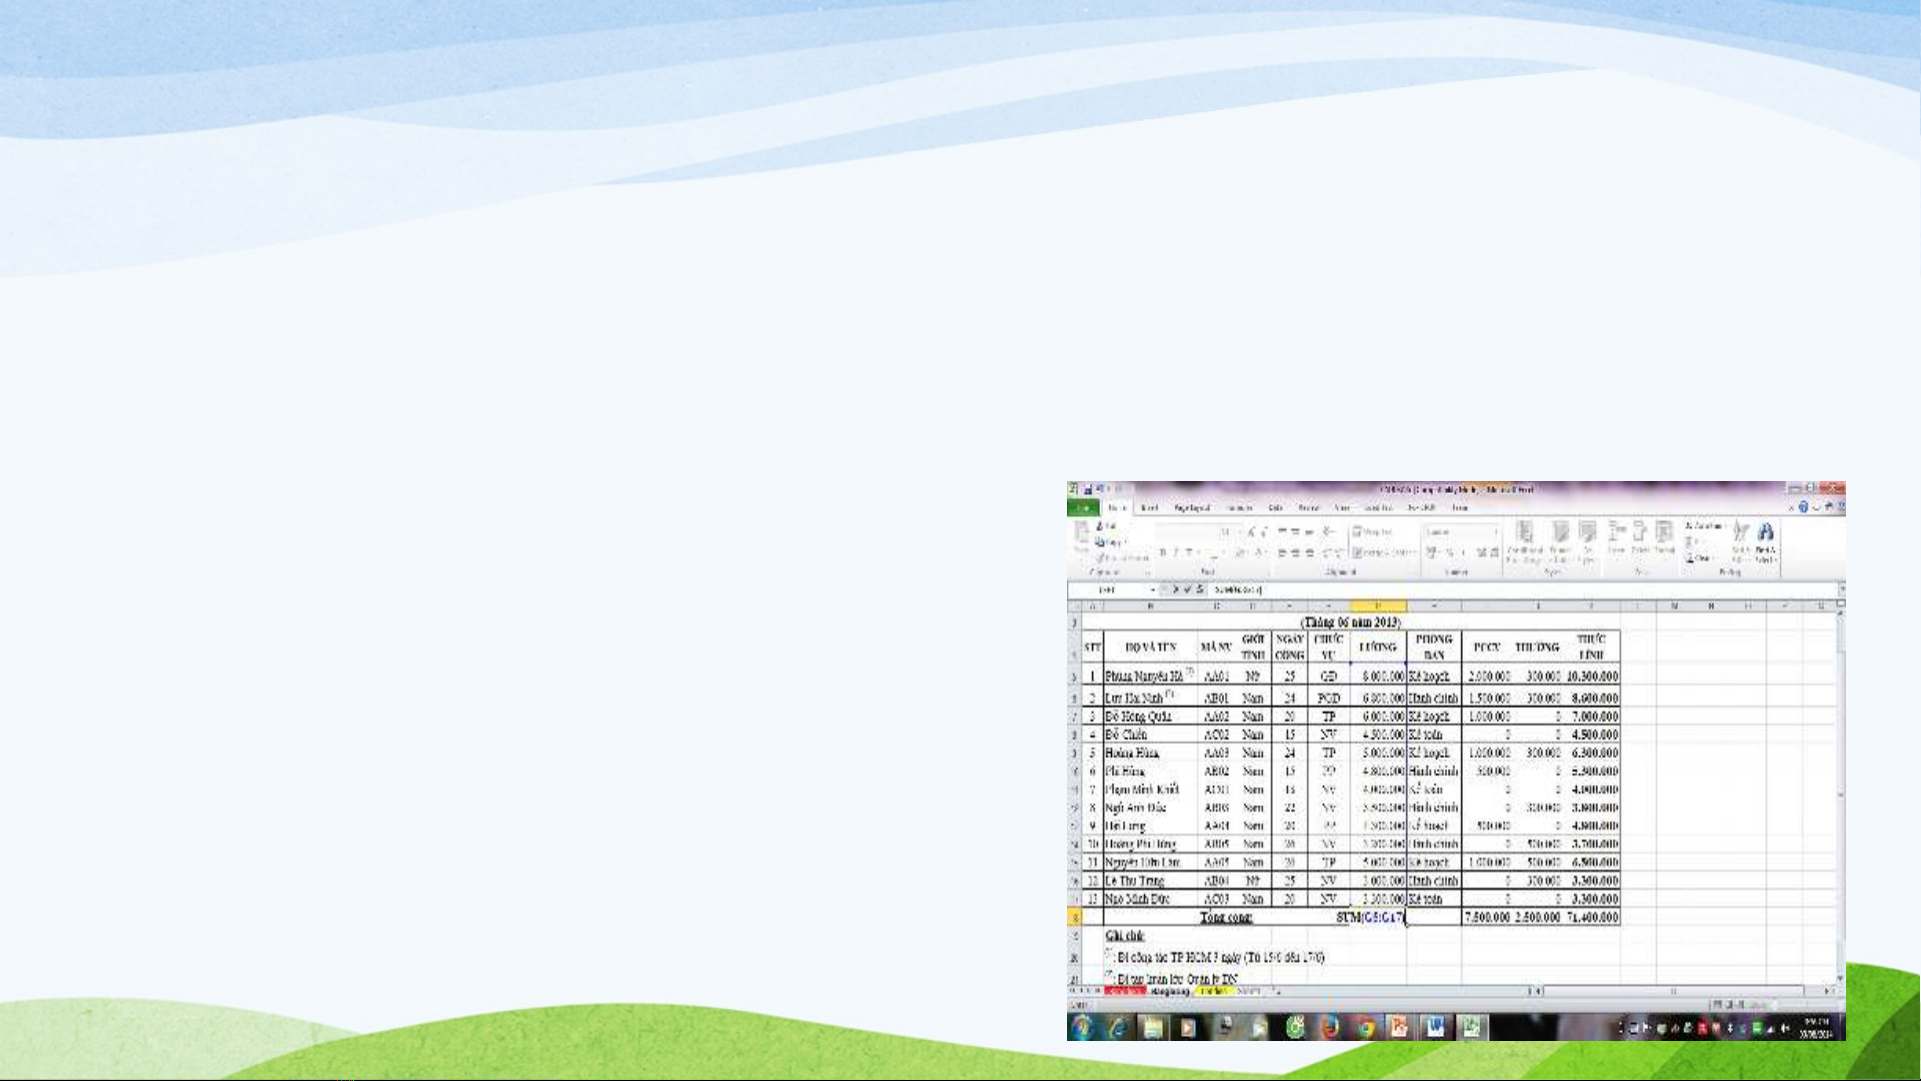Viewport: 1921px width, 1081px height.
Task: Toggle Wrap Text in the Alignment group
Action: click(x=1373, y=532)
